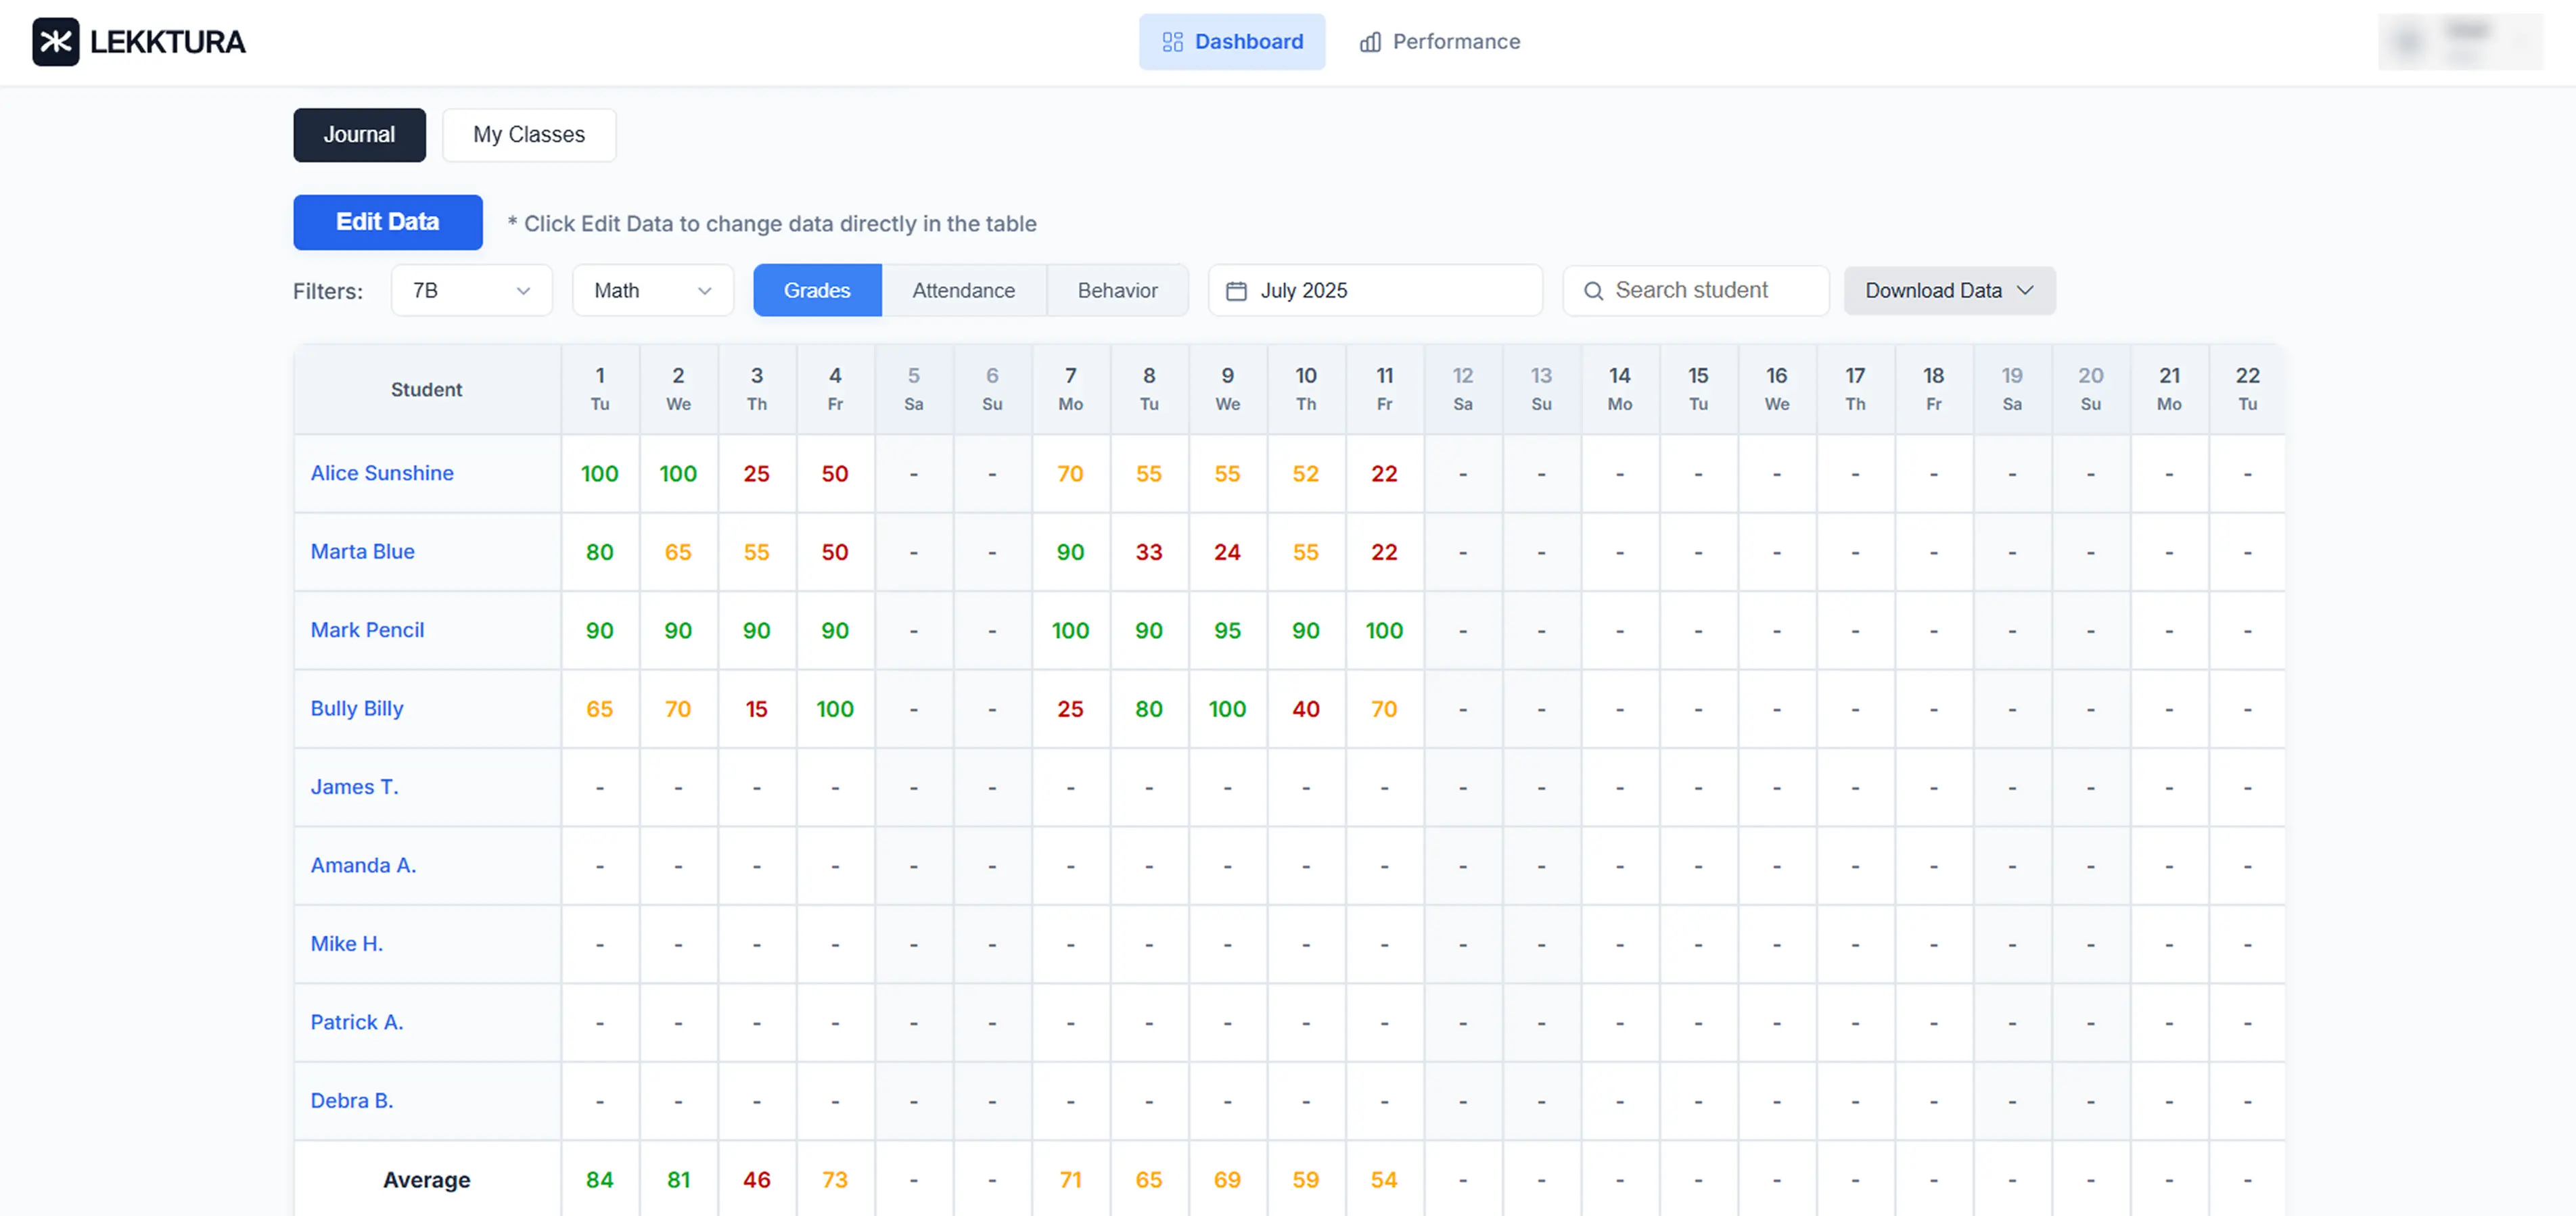Switch view to Behavior
2576x1216 pixels.
click(x=1117, y=291)
